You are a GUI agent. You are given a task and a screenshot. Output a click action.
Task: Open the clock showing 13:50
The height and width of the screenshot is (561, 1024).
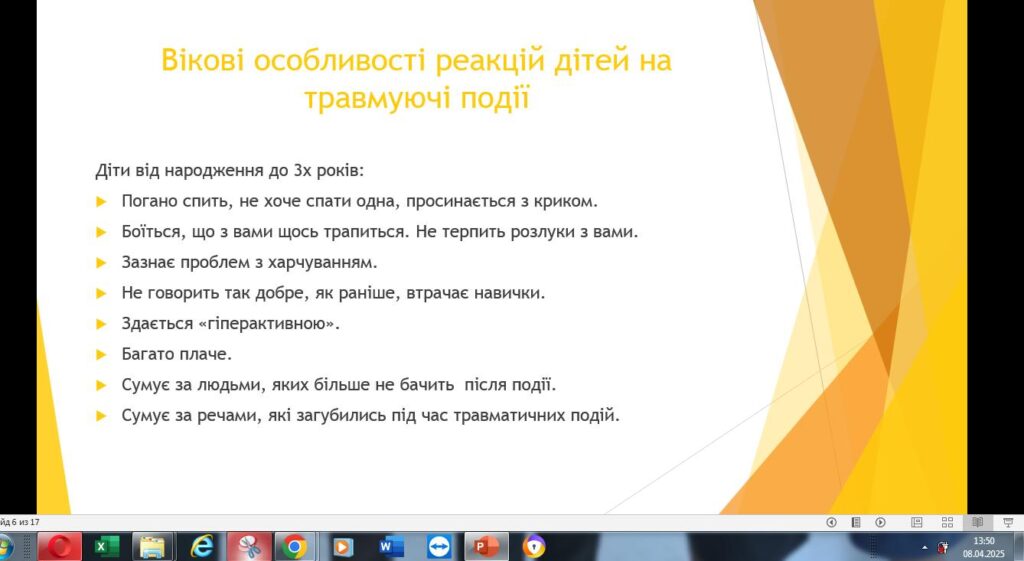pyautogui.click(x=984, y=547)
